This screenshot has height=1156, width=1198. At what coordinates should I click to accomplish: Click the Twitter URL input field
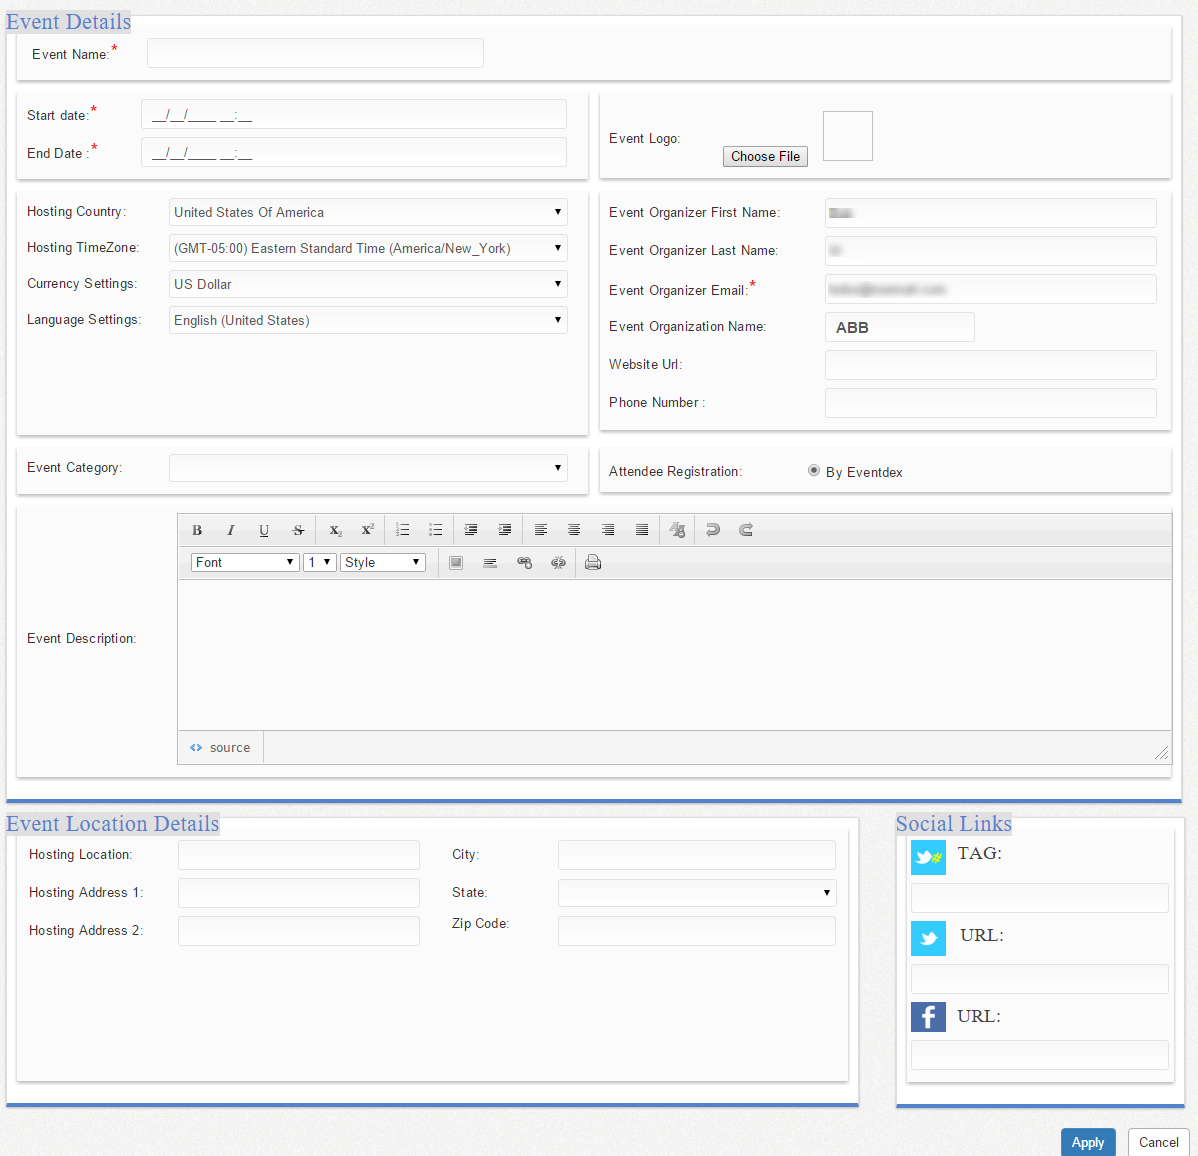(x=1039, y=979)
